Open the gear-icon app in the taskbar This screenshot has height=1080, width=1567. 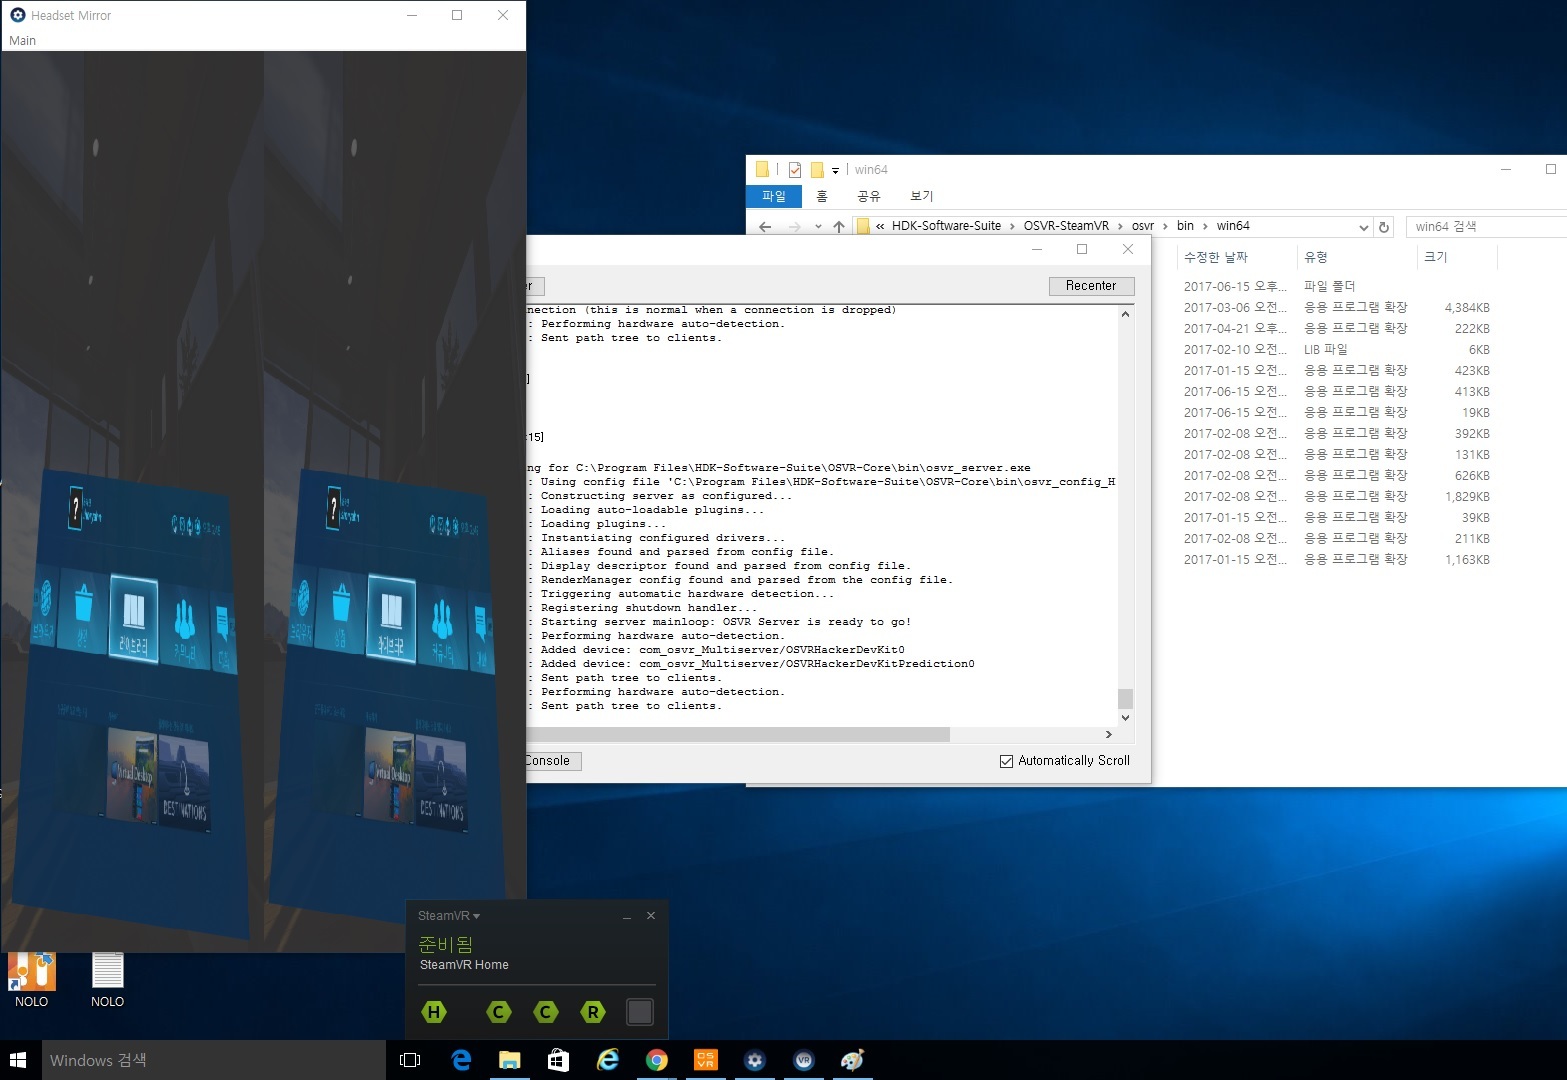click(755, 1060)
